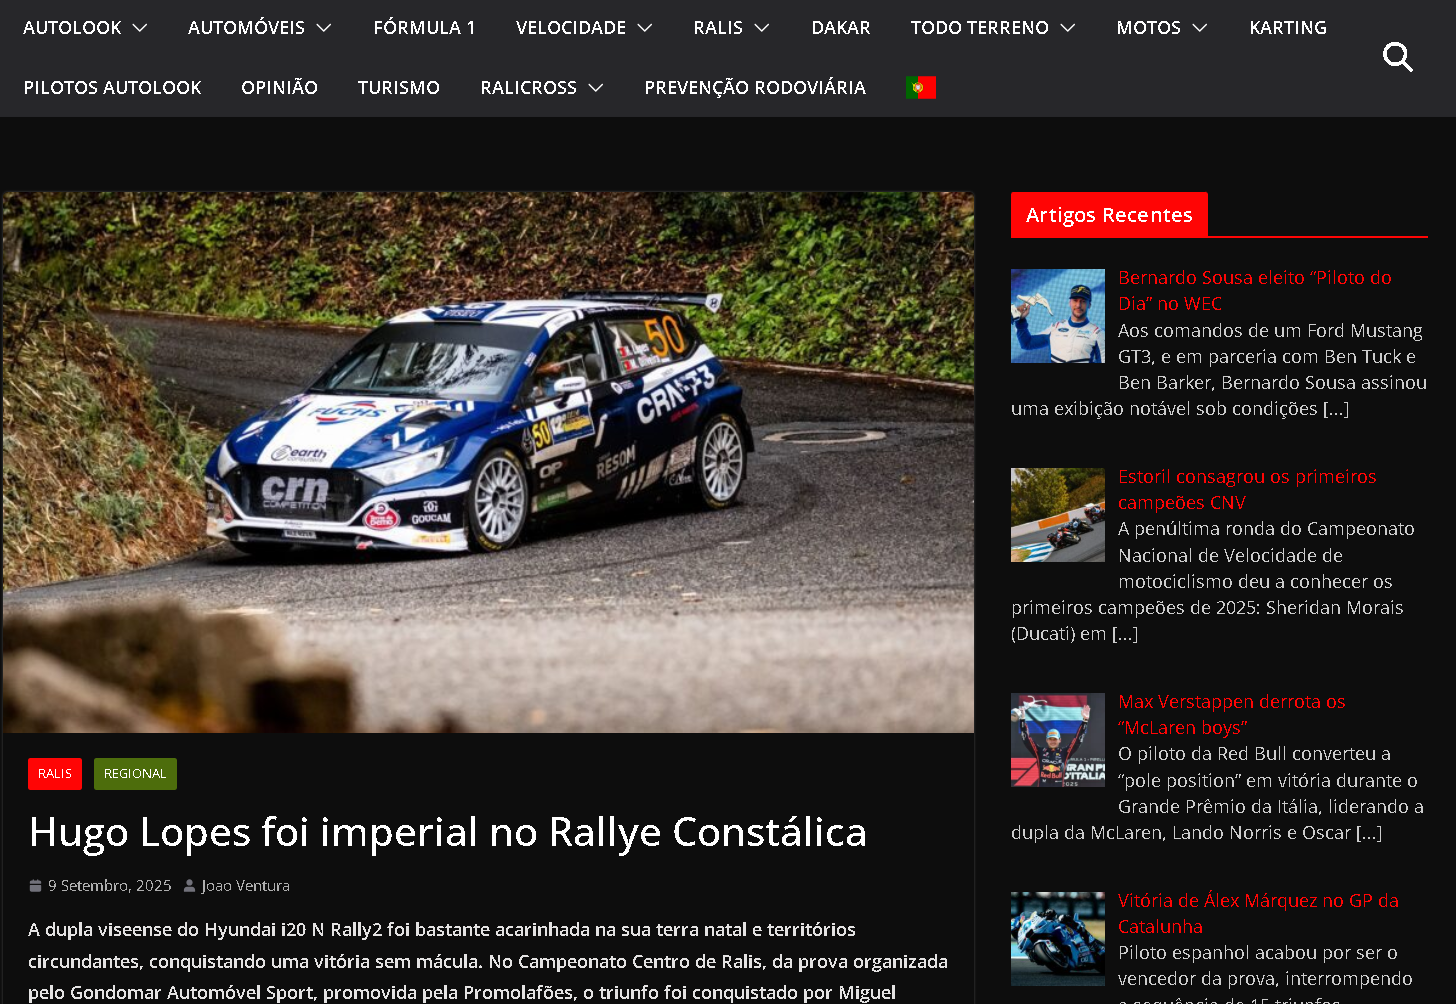
Task: Click excerpt starting 'A penúltima ronda do Campeonato'
Action: [x=1212, y=581]
